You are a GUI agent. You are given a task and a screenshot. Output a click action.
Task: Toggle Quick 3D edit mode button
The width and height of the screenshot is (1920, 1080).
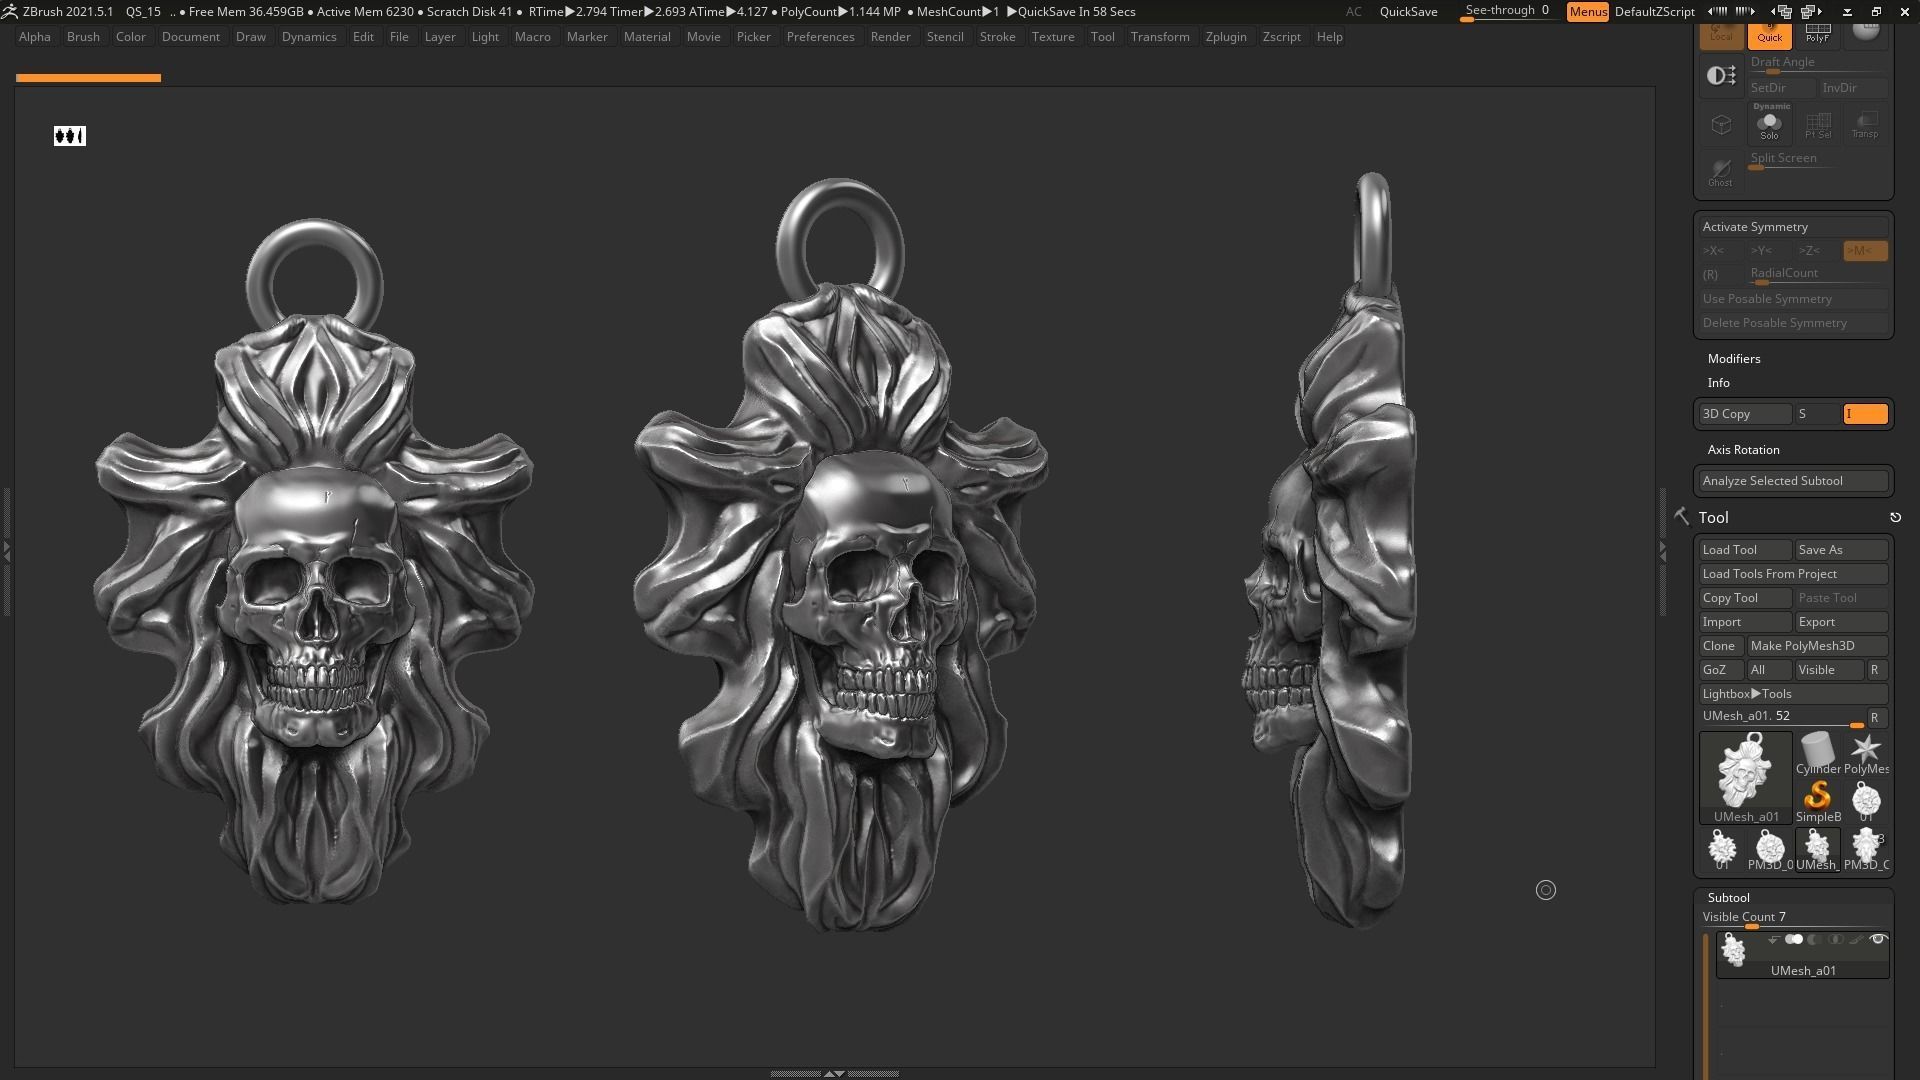[x=1769, y=35]
